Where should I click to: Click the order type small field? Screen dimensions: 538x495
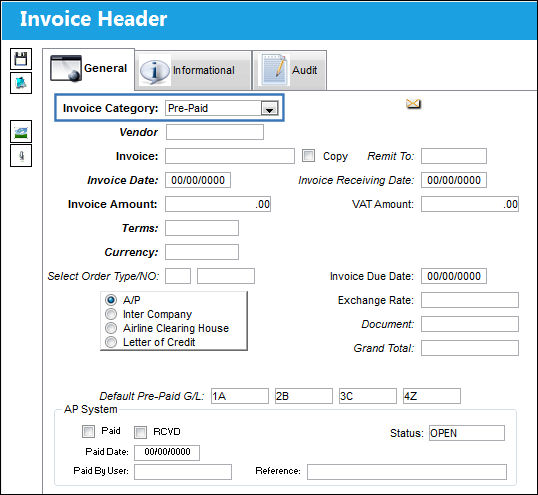178,276
